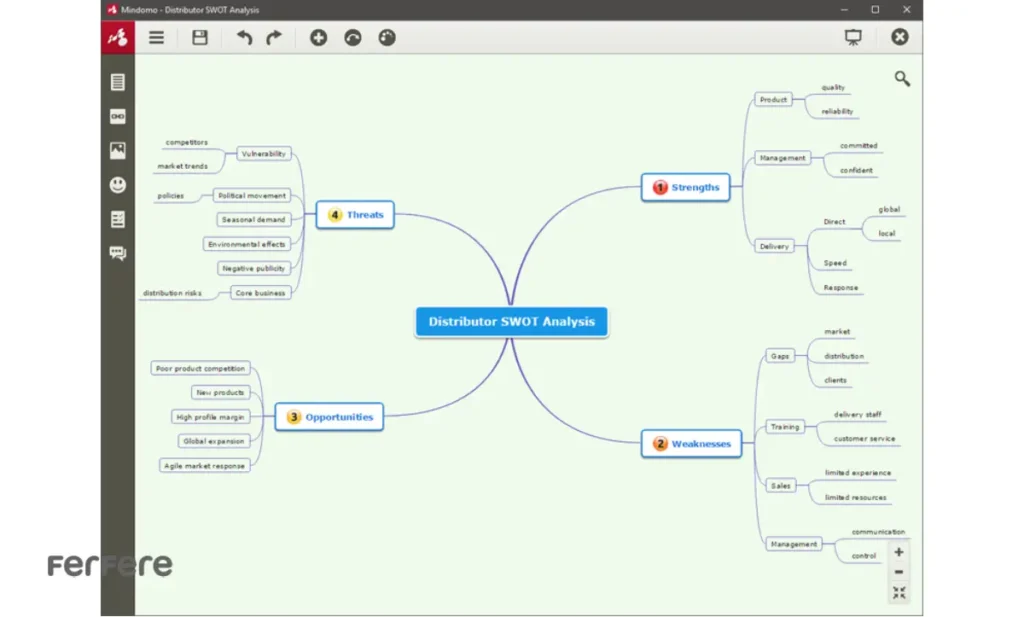Select the central Distributor SWOT Analysis topic
Image resolution: width=1024 pixels, height=617 pixels.
511,322
